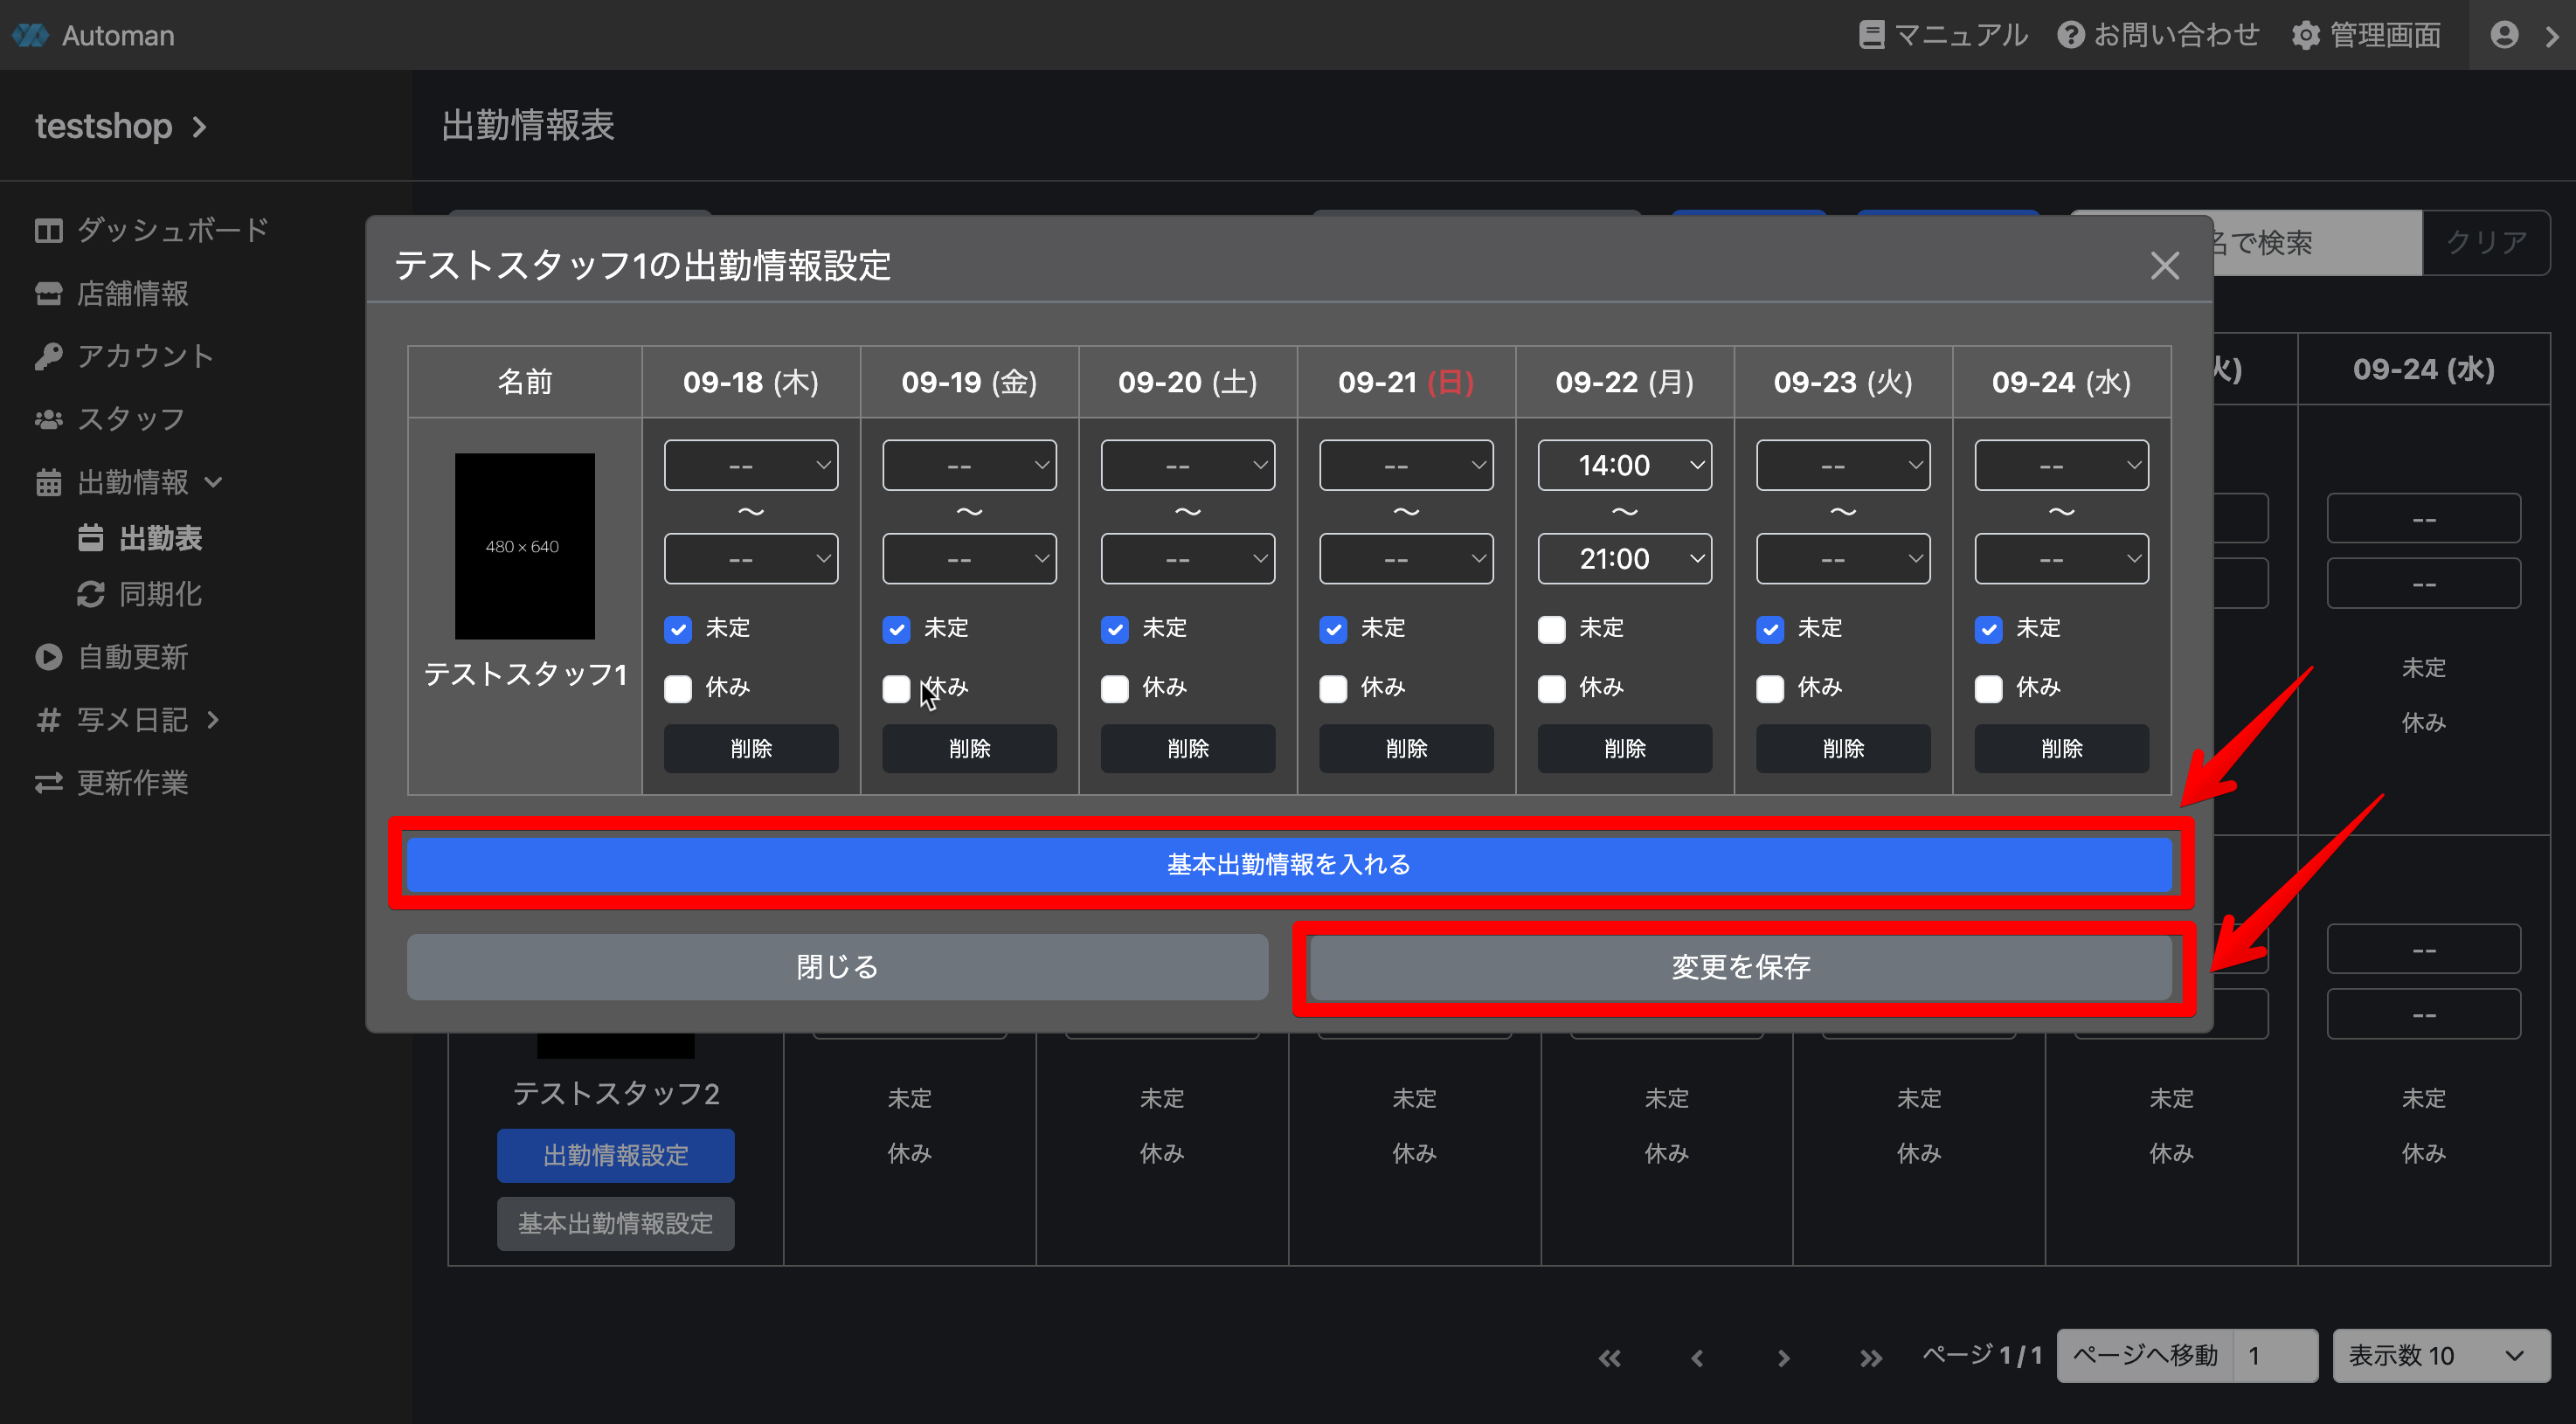Click 削除 button for 09-24 (水)
This screenshot has height=1424, width=2576.
pyautogui.click(x=2061, y=748)
